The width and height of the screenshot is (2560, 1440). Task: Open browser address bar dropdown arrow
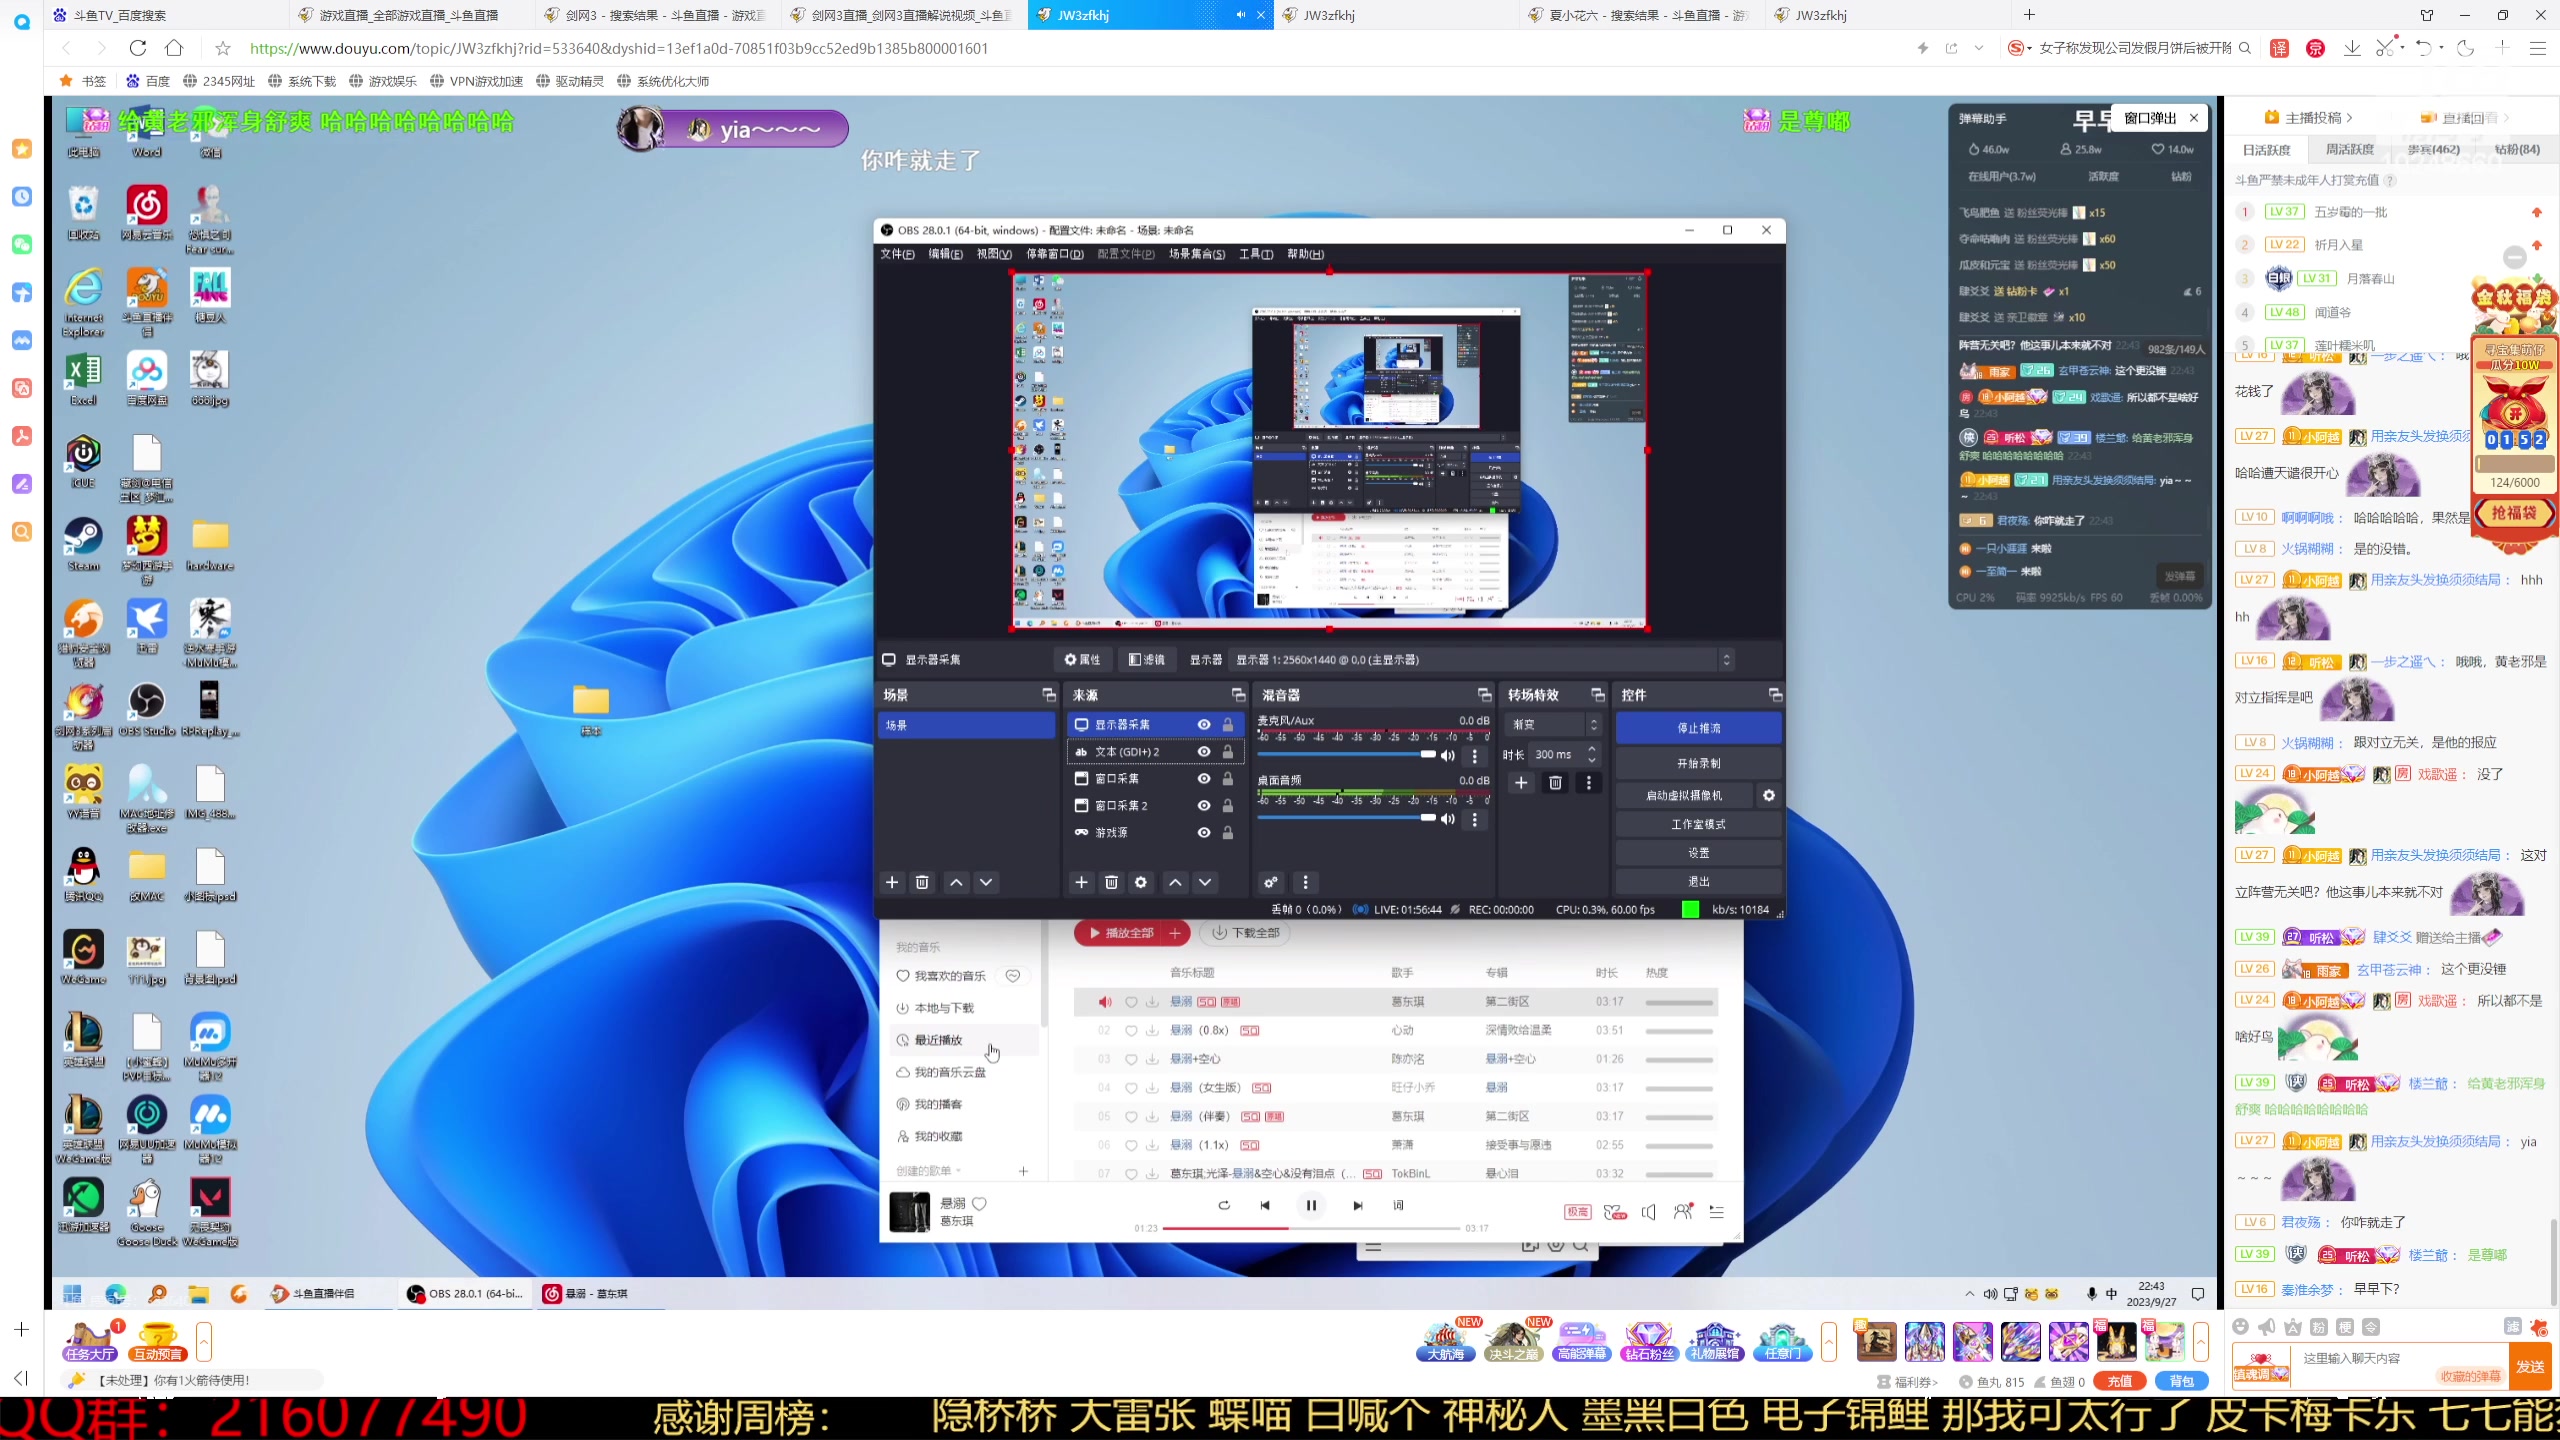pos(1978,48)
